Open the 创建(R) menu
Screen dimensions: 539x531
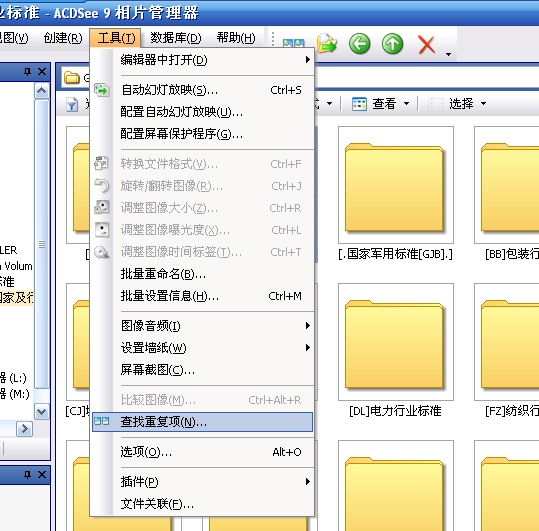pos(63,38)
